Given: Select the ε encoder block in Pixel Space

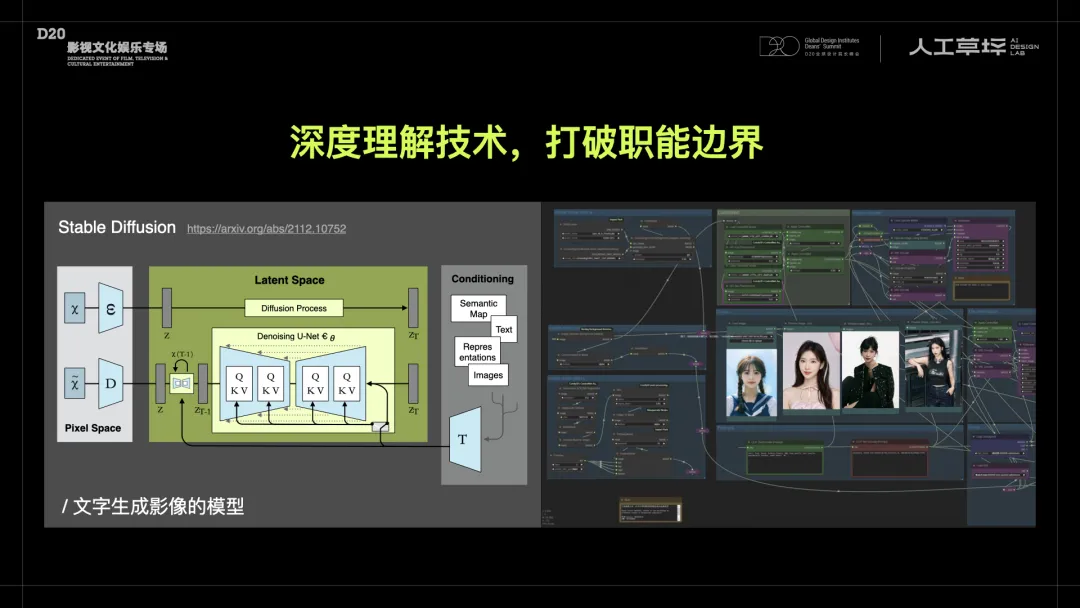Looking at the screenshot, I should 110,308.
